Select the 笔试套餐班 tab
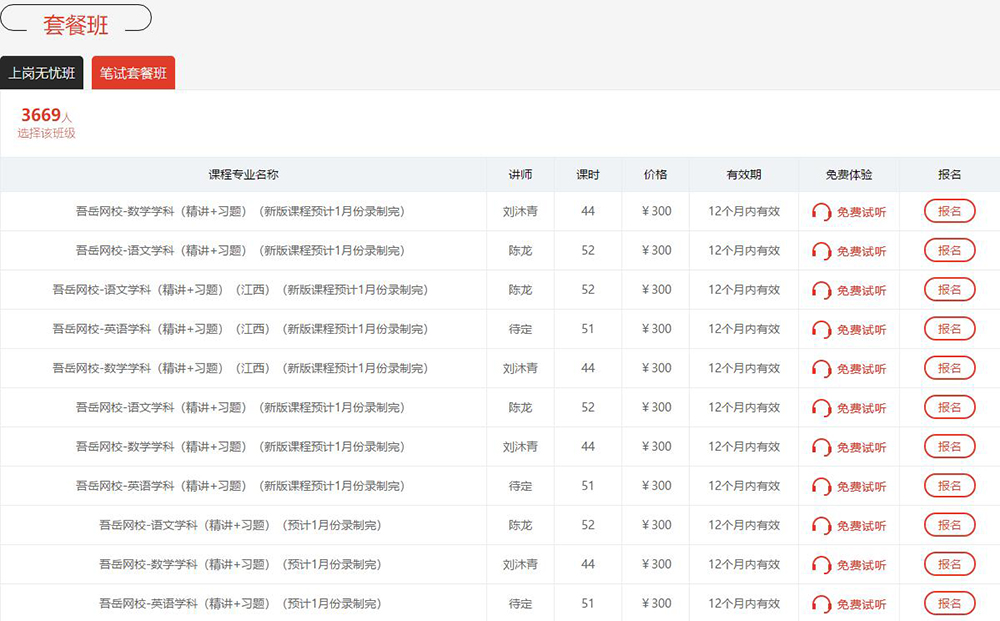This screenshot has height=621, width=1000. [x=133, y=73]
